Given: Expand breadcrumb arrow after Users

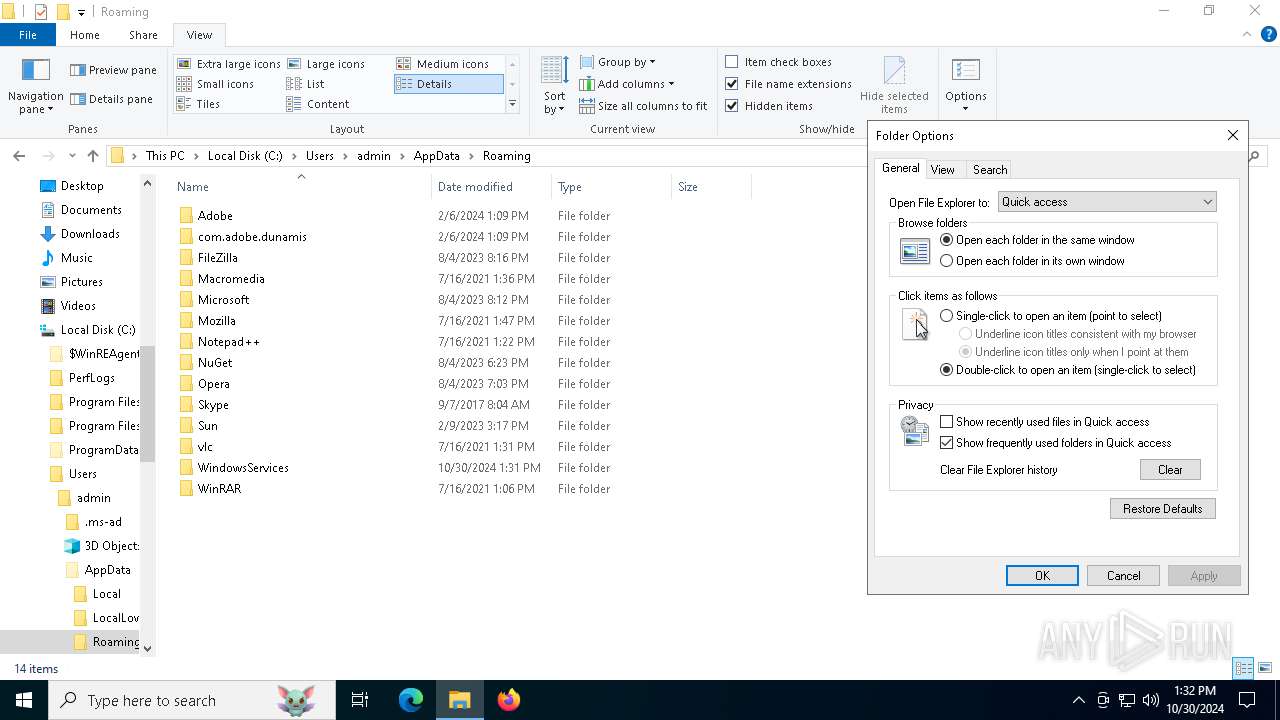Looking at the screenshot, I should (x=346, y=156).
